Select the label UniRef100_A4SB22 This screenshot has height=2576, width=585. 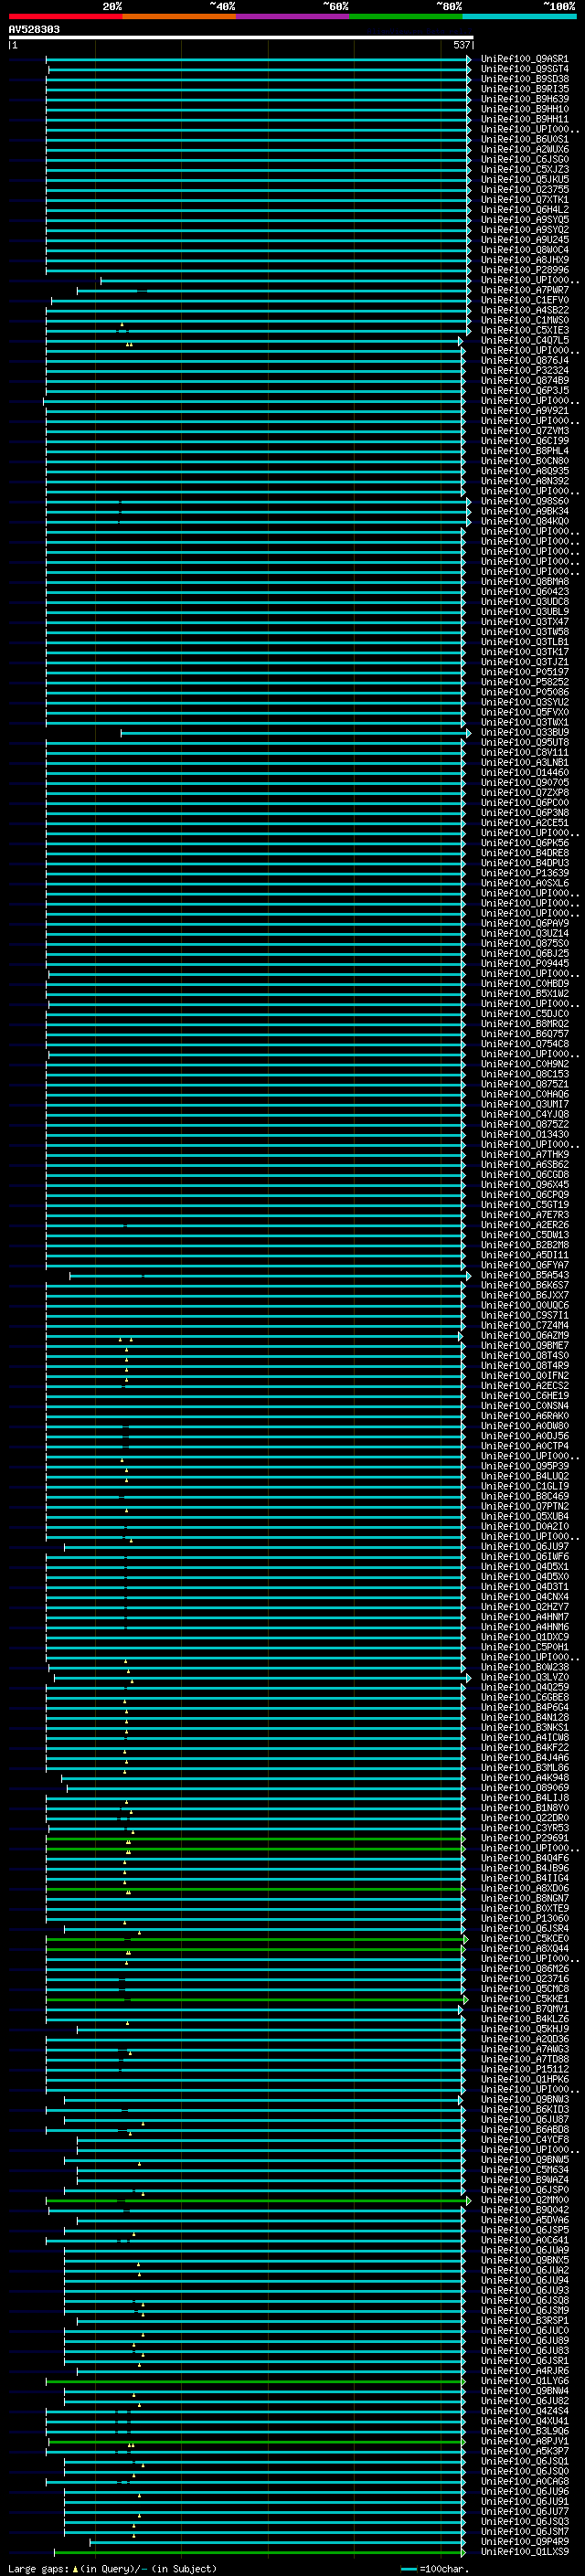pos(525,310)
